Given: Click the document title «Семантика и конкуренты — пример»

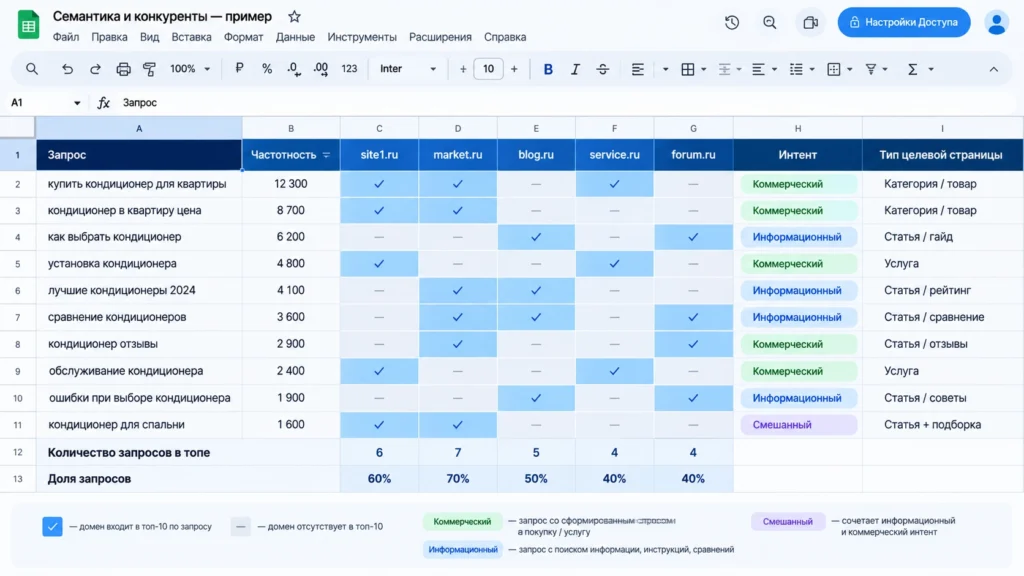Looking at the screenshot, I should pos(162,16).
